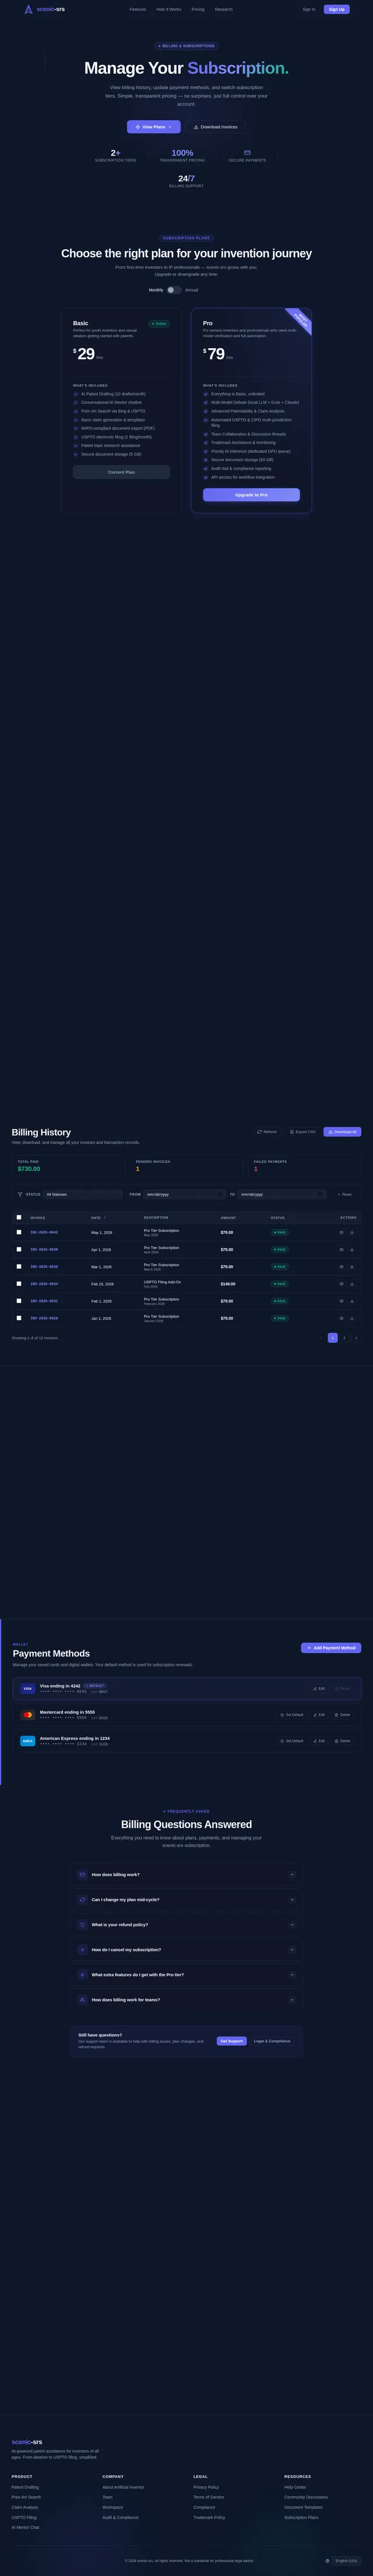The image size is (373, 2576).
Task: Open the Privacy Policy footer link
Action: pos(207,2487)
